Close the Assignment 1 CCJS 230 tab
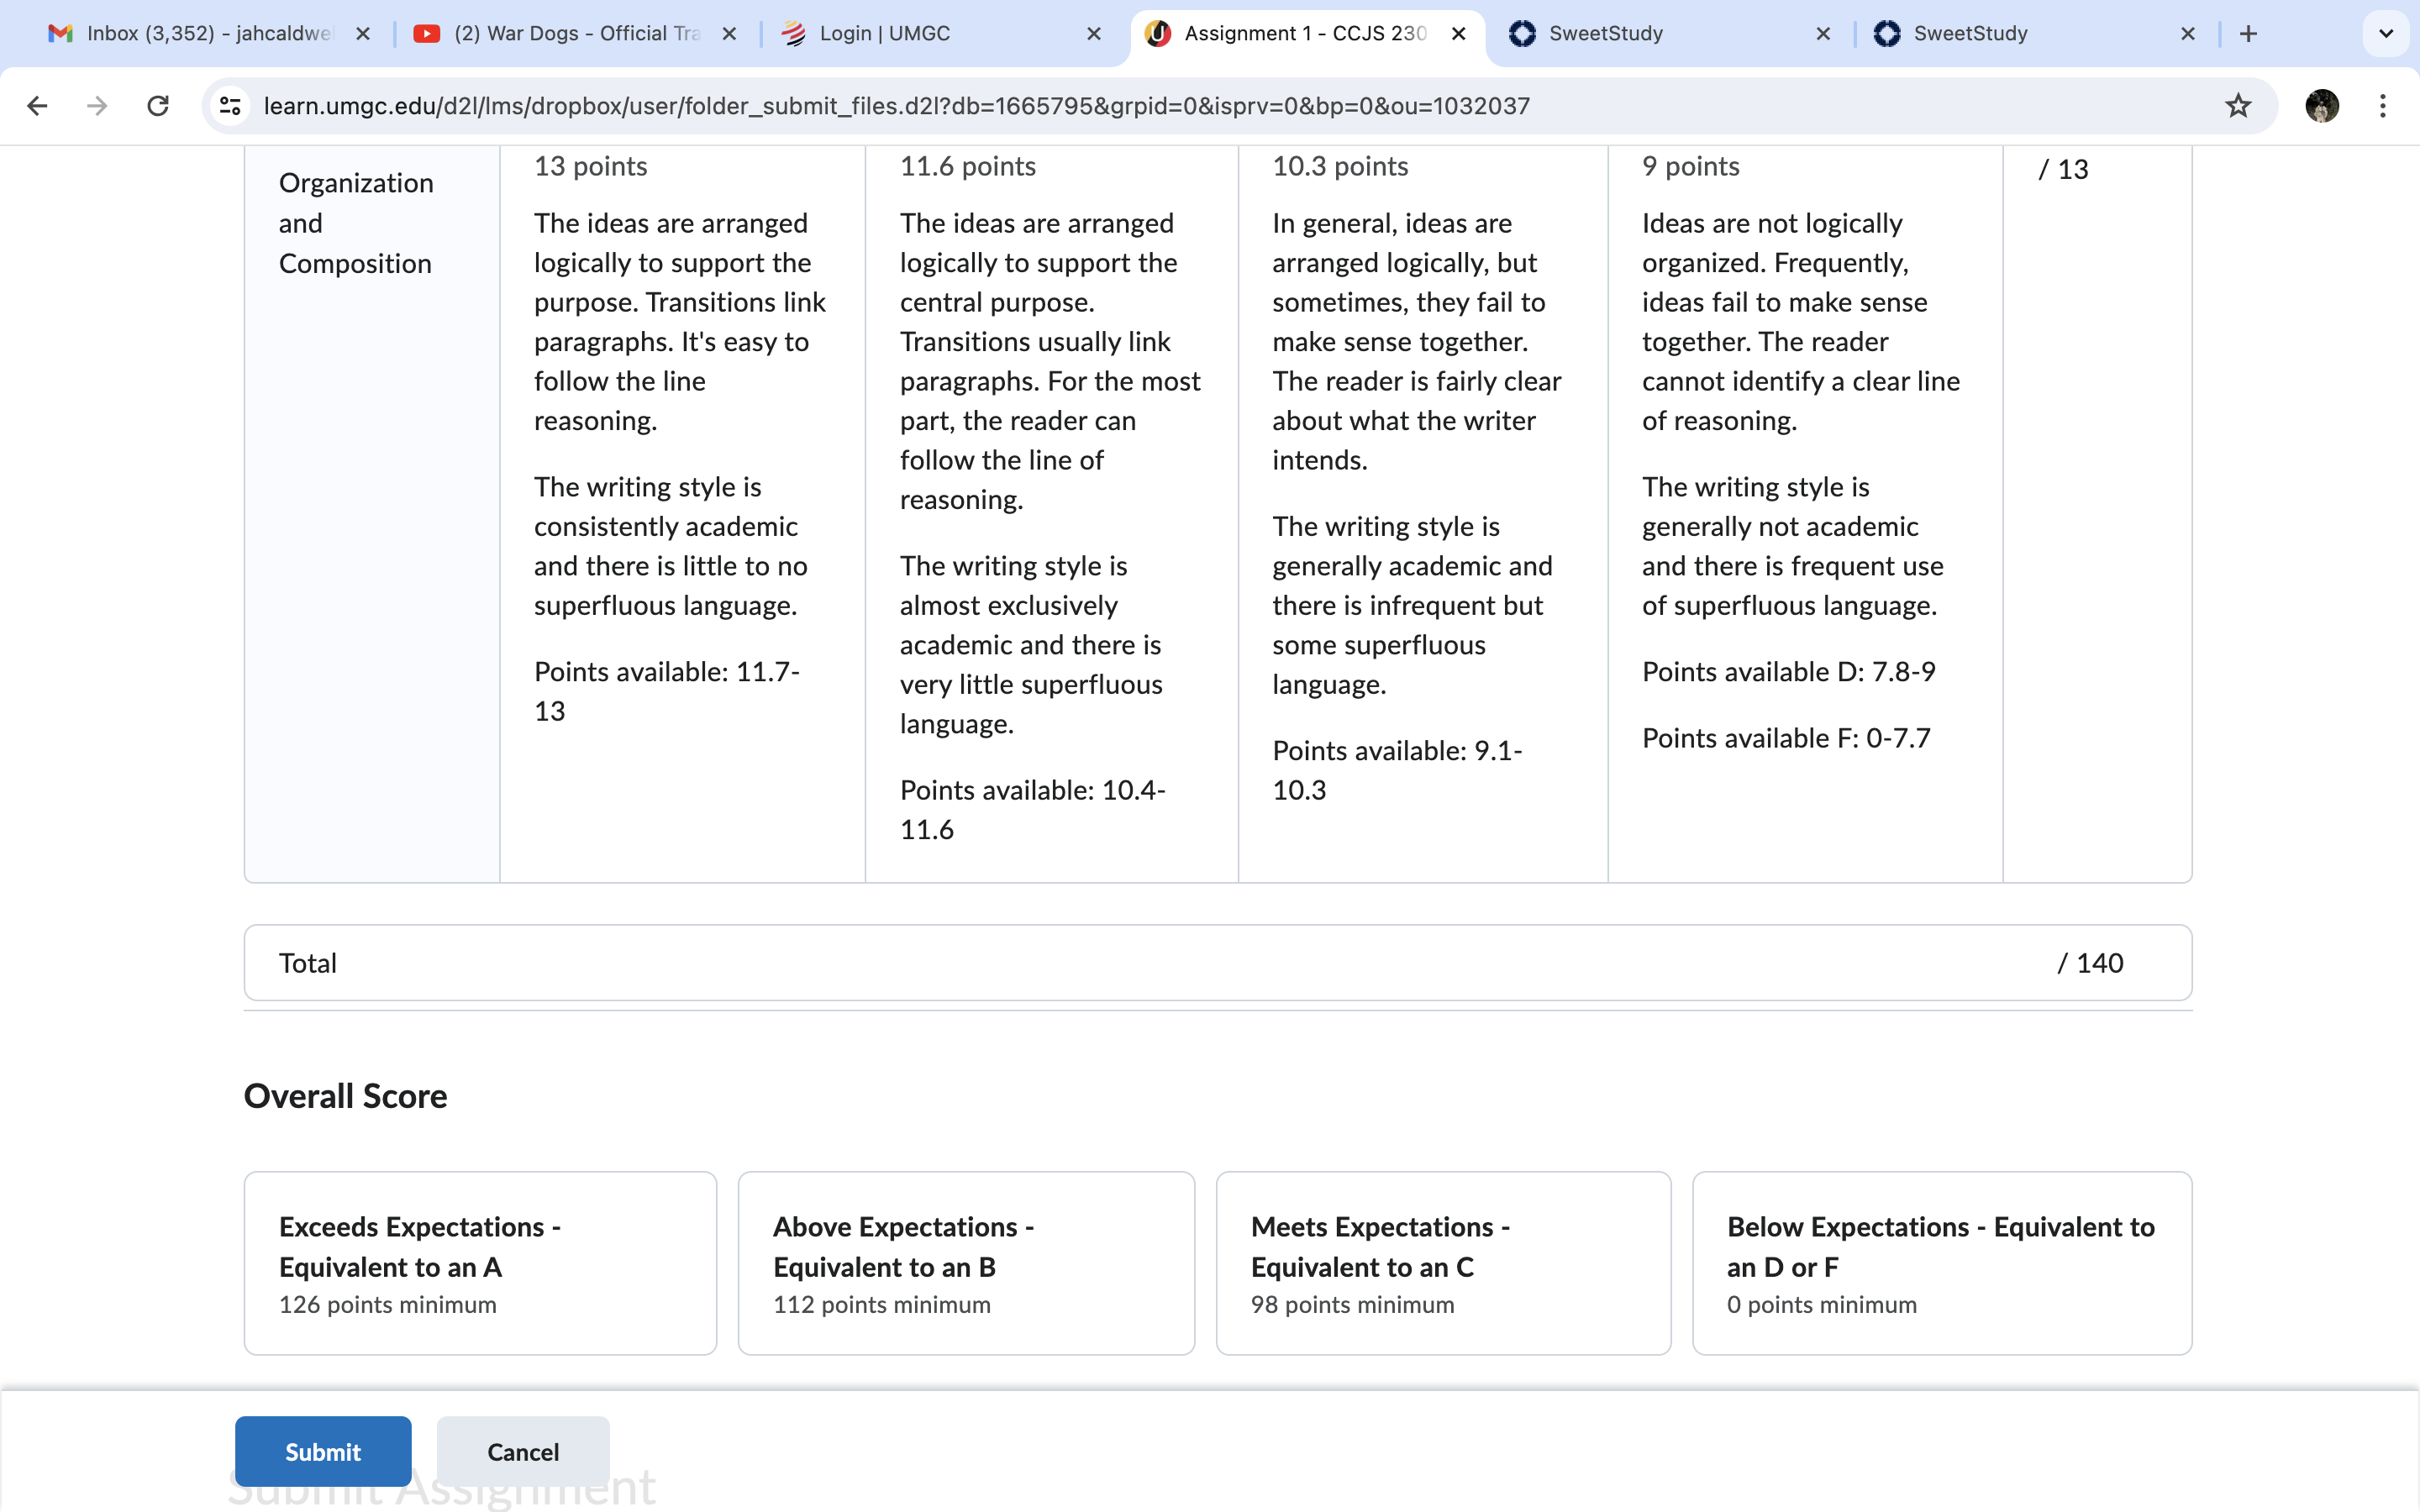Viewport: 2420px width, 1512px height. click(x=1459, y=34)
